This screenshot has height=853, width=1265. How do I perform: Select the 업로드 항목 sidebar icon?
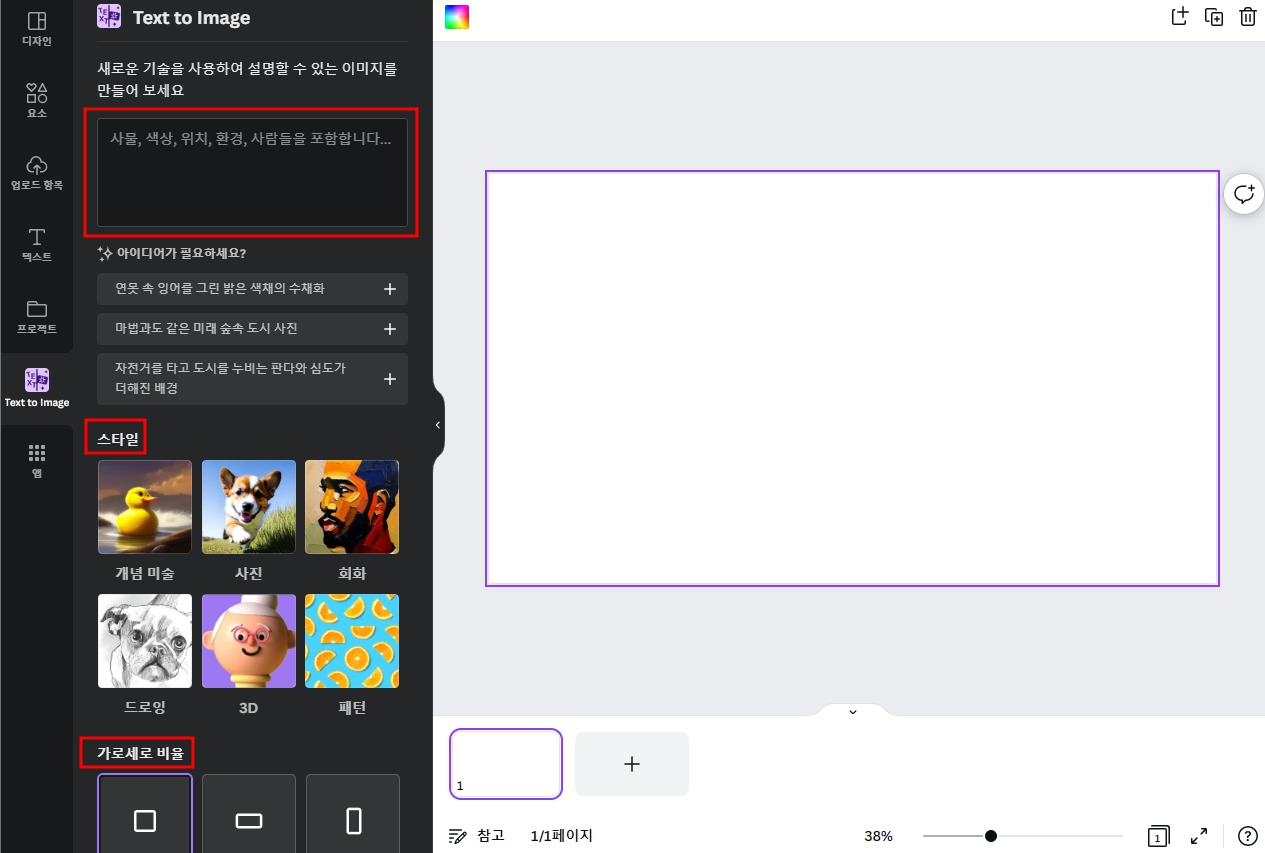click(x=37, y=172)
